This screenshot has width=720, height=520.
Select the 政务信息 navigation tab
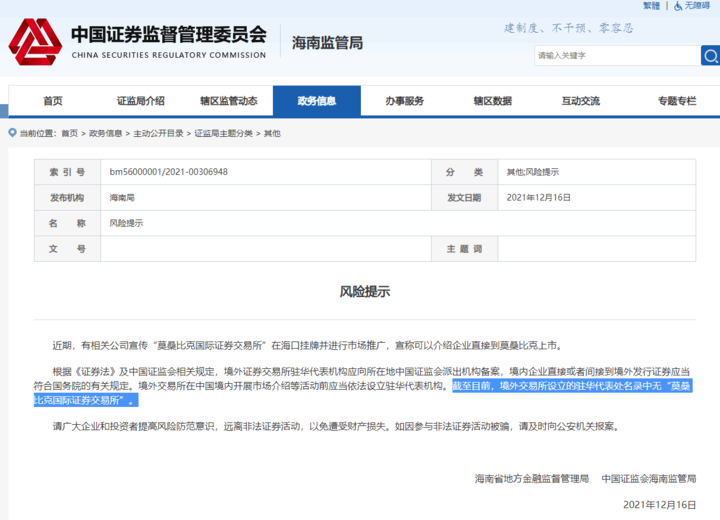(316, 101)
